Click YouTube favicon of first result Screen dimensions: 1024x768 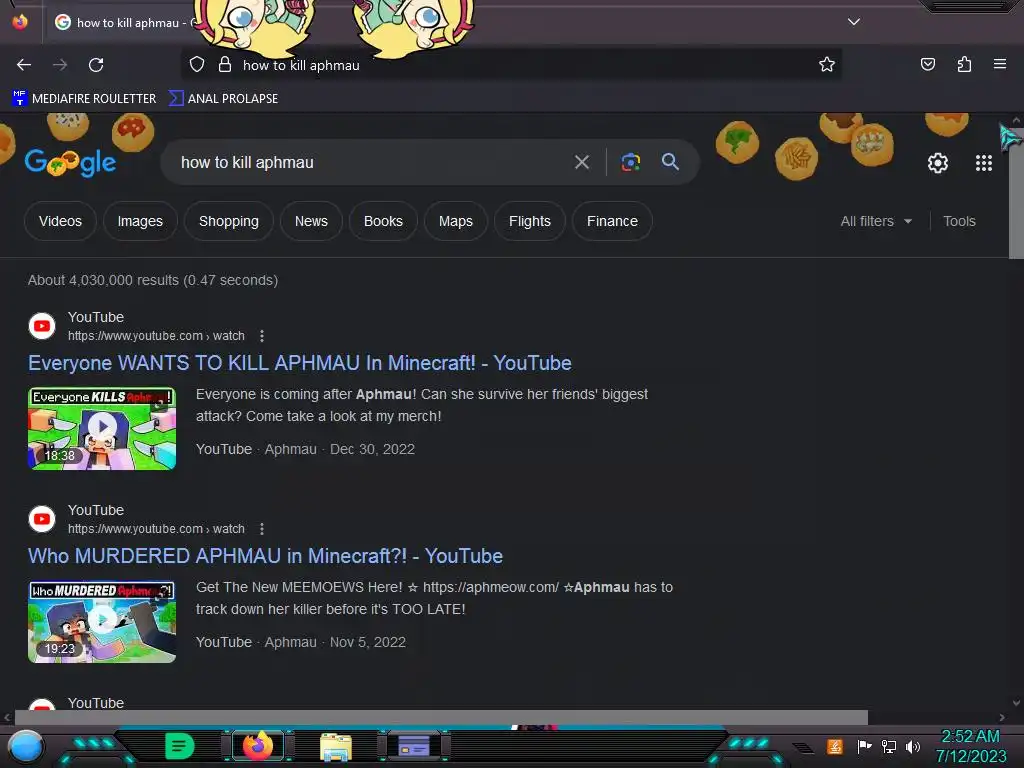42,326
